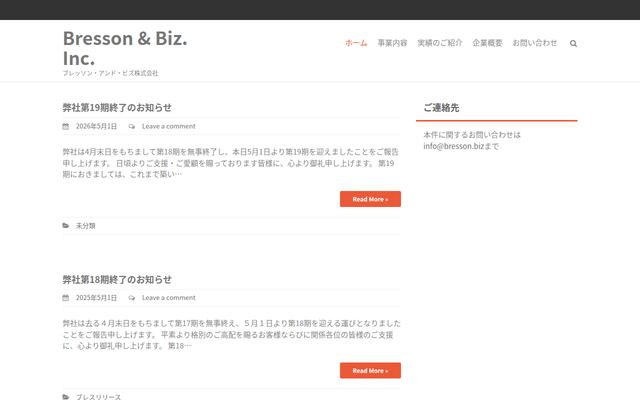Open 事業内容 menu item
This screenshot has width=640, height=400.
pos(392,43)
